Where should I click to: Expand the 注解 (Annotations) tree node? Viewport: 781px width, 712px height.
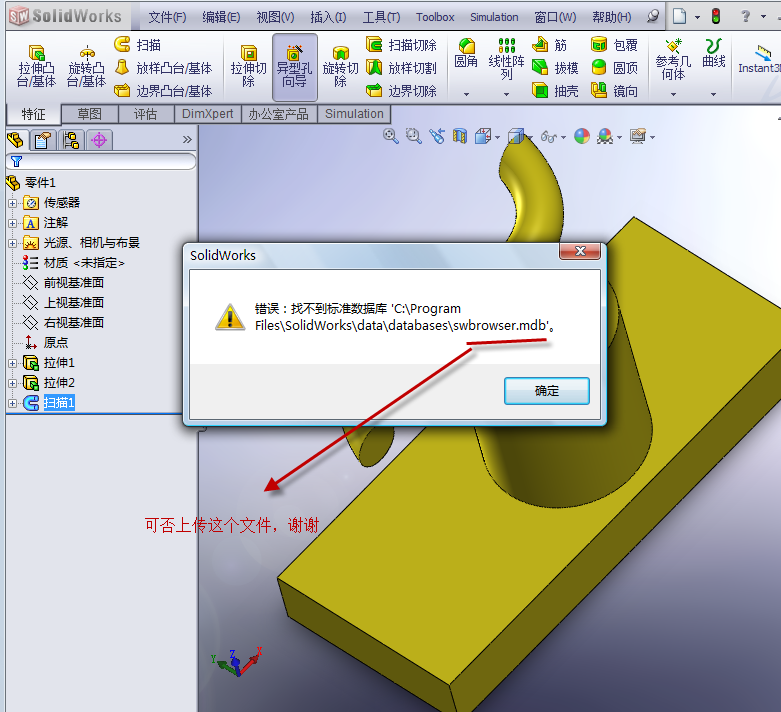point(12,223)
